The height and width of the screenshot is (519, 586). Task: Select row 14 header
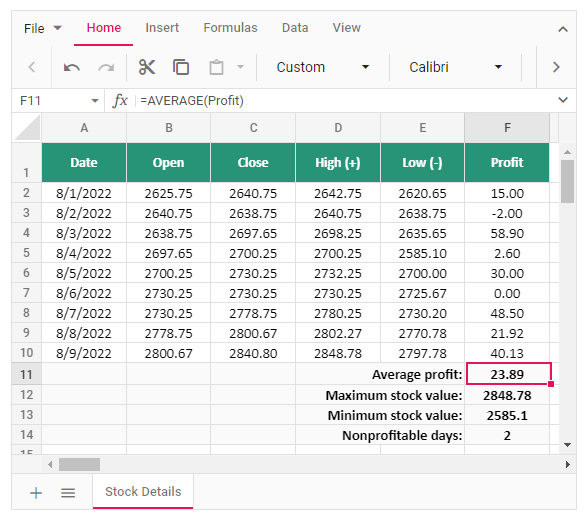[27, 435]
